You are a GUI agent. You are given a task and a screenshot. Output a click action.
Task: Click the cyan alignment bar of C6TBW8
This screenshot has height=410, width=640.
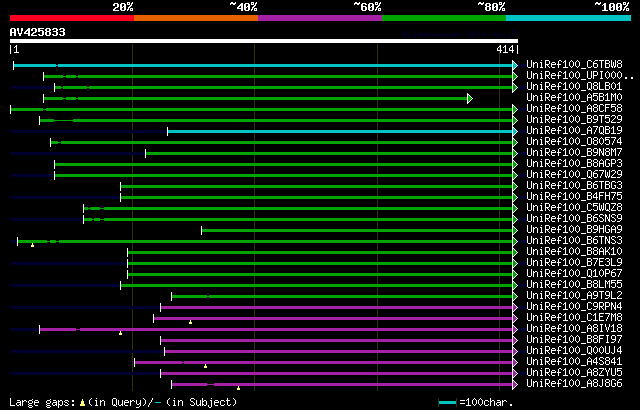(263, 65)
